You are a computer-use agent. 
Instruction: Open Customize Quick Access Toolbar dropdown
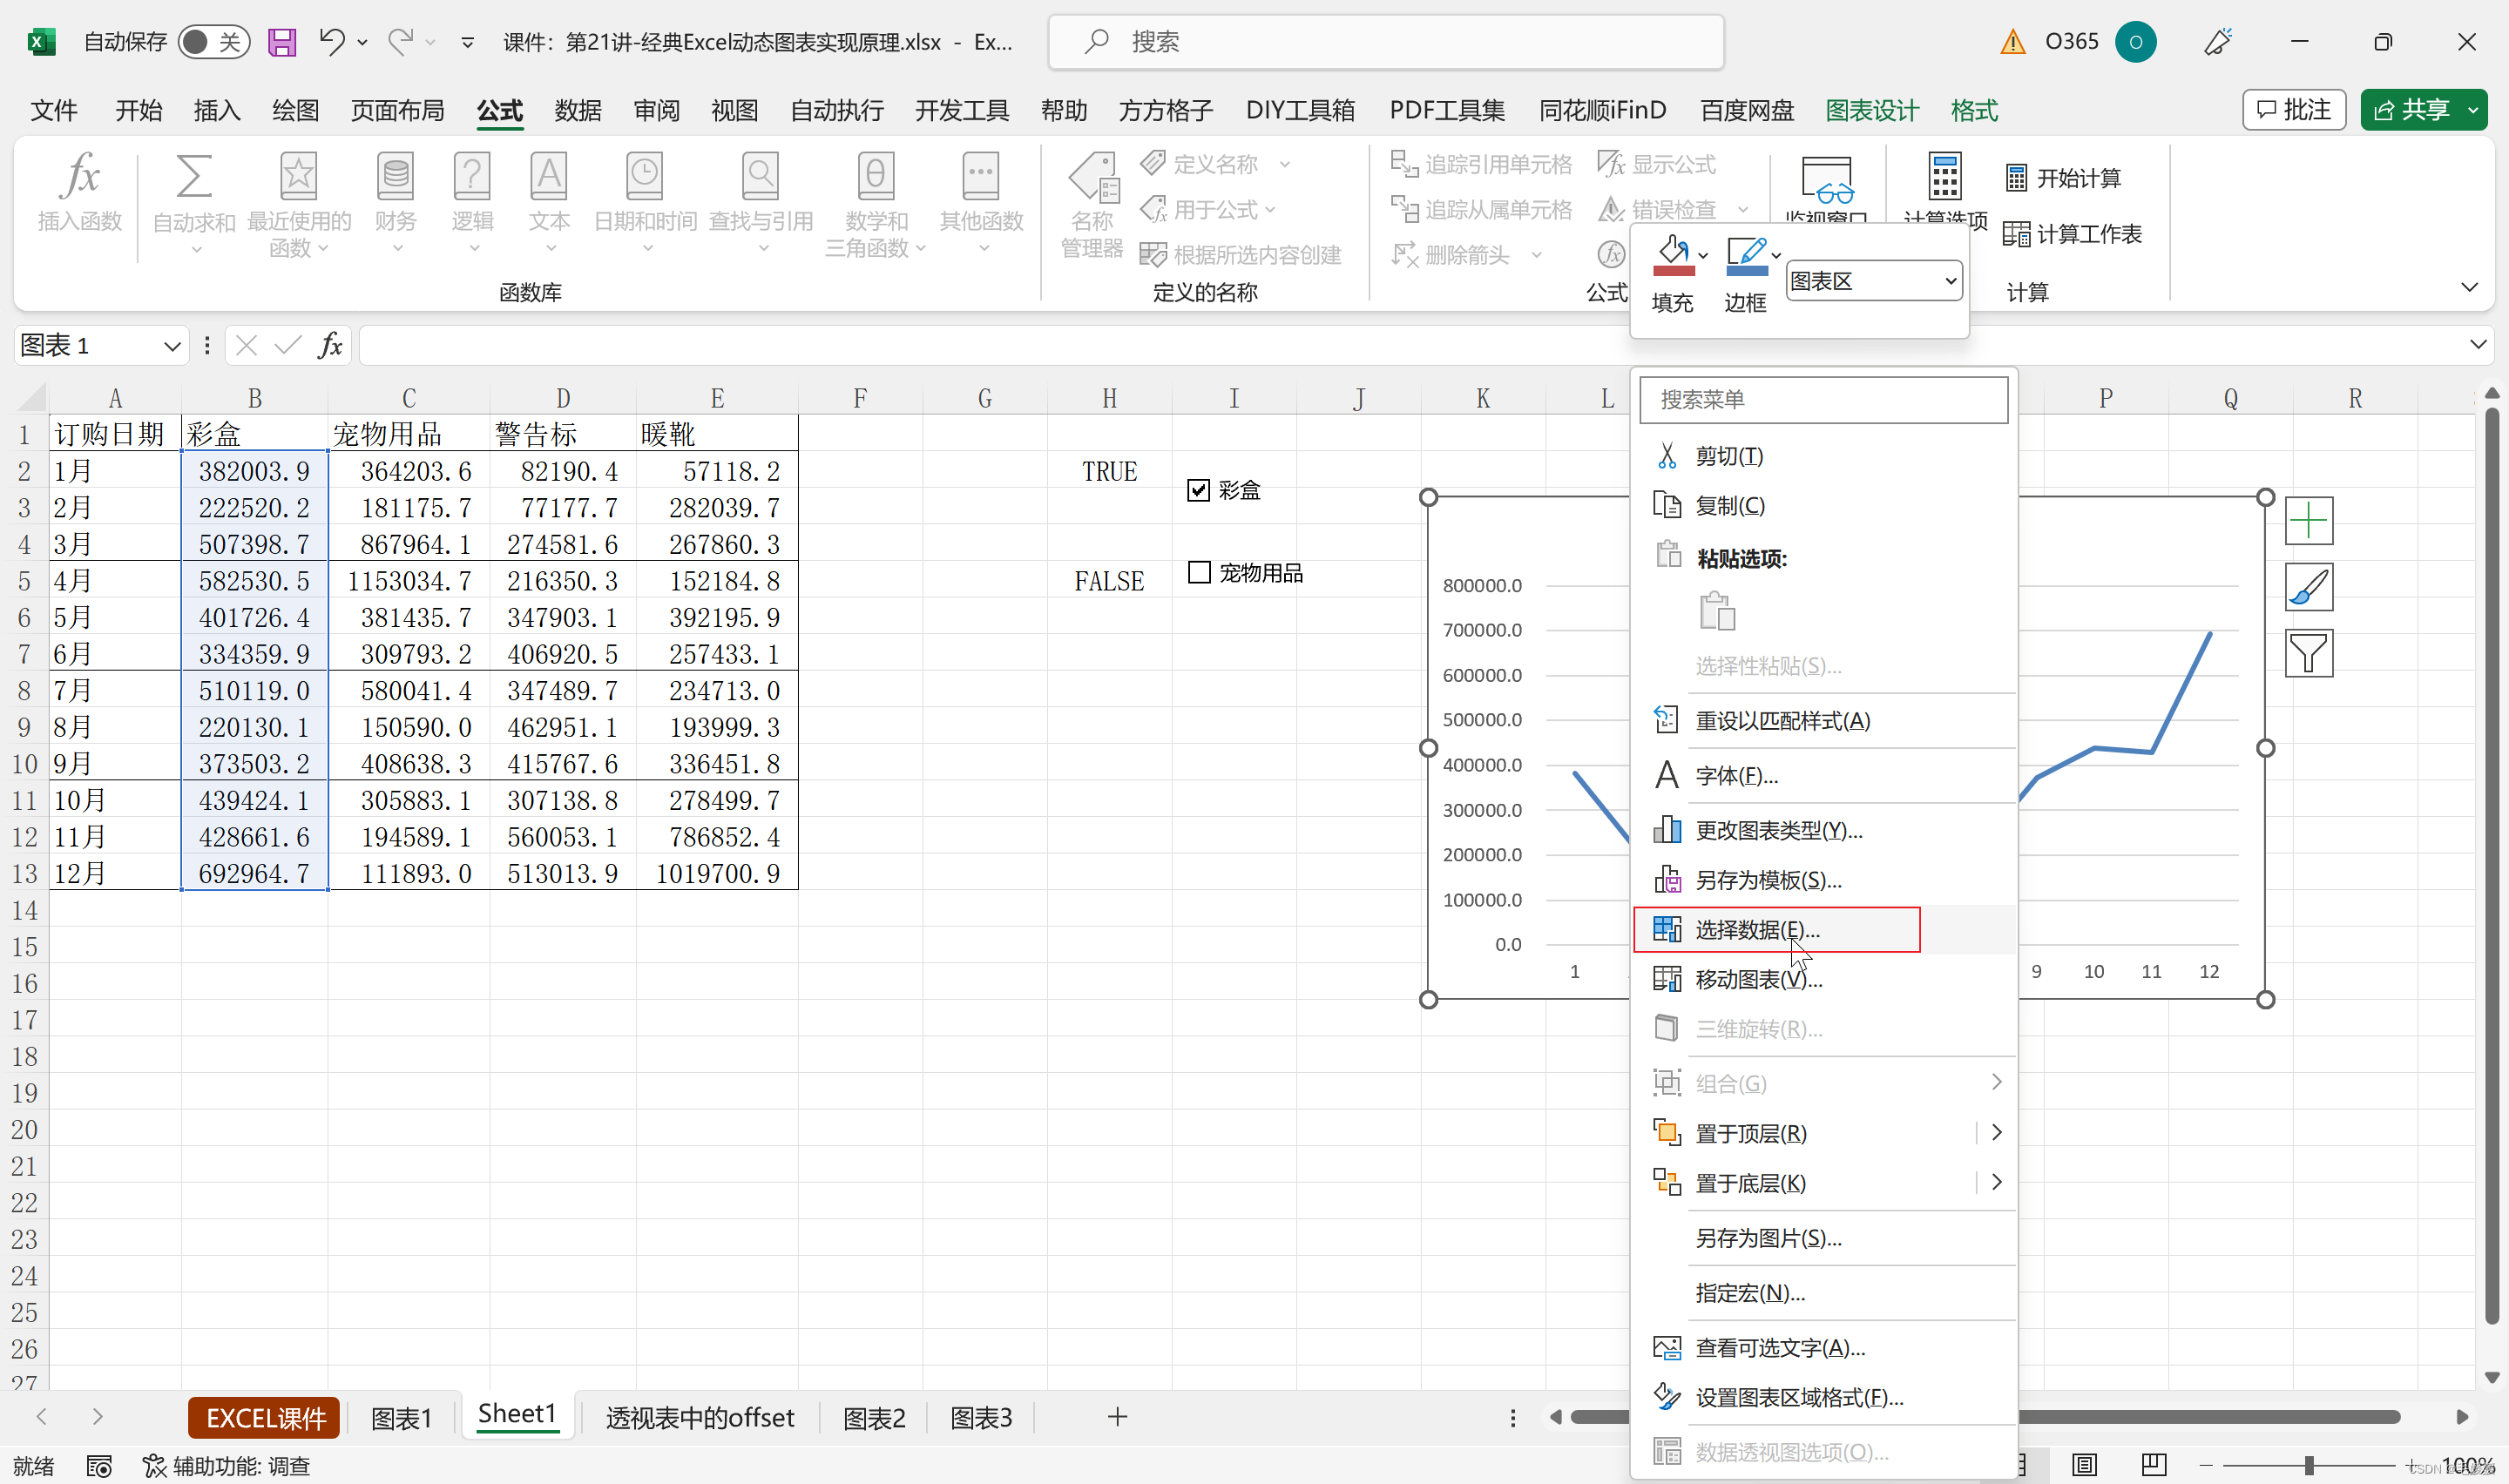467,42
